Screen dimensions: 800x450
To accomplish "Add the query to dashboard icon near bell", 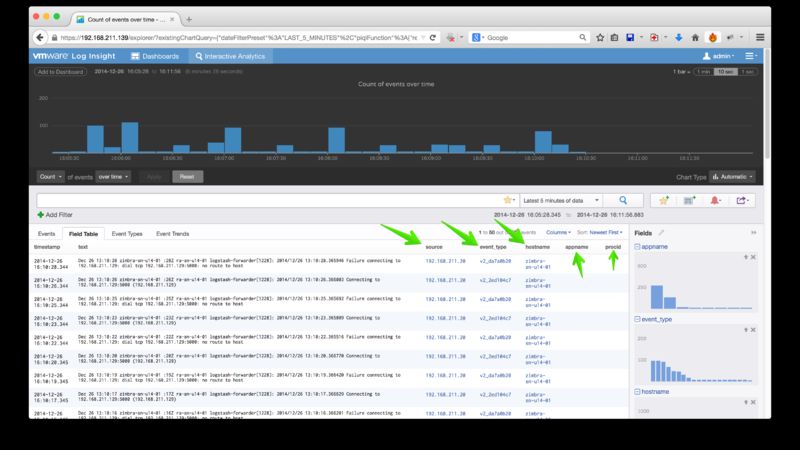I will 689,201.
